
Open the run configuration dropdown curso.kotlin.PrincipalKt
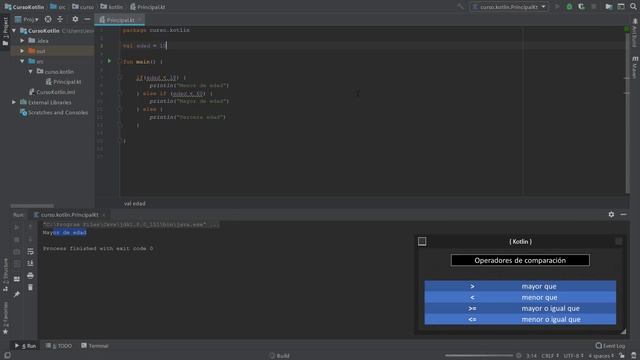coord(509,7)
